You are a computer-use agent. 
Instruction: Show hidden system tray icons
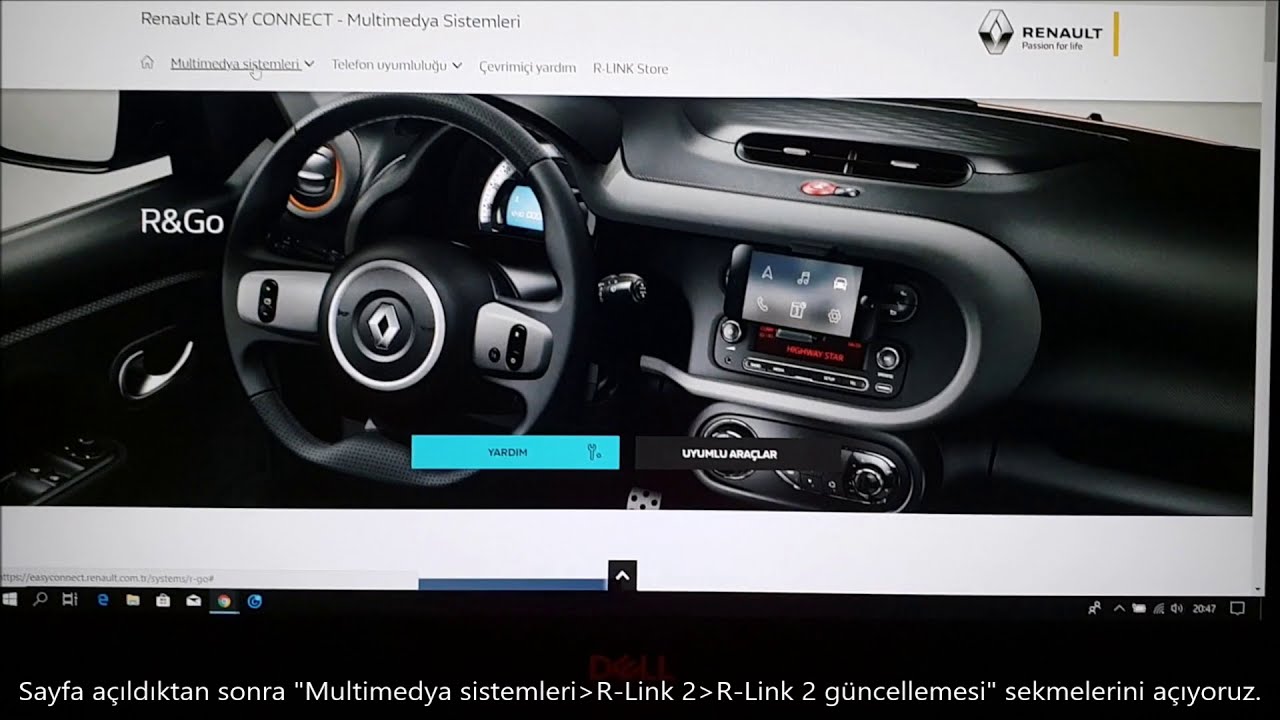(1119, 608)
